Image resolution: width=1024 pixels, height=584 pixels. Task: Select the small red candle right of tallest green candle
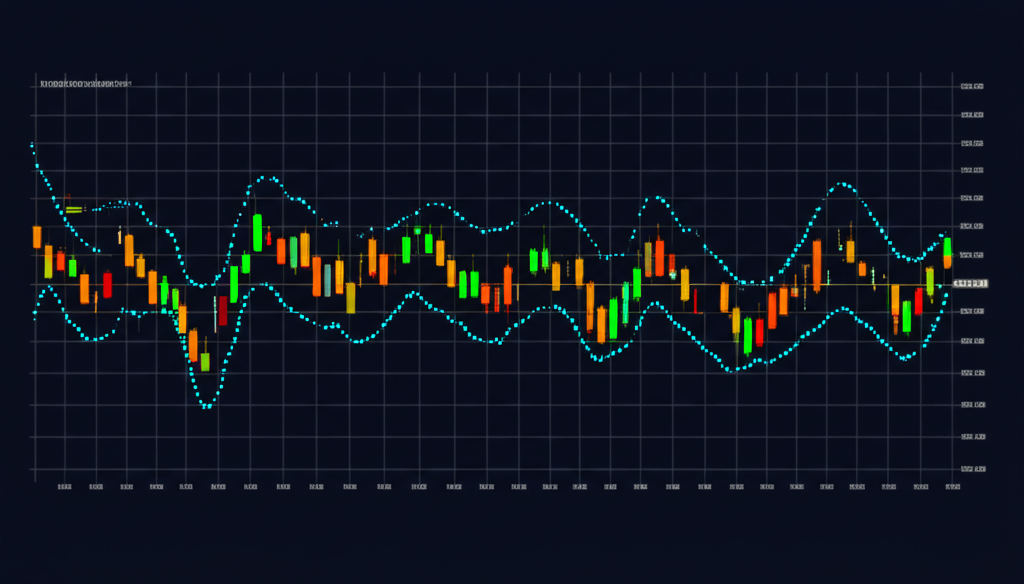point(281,250)
